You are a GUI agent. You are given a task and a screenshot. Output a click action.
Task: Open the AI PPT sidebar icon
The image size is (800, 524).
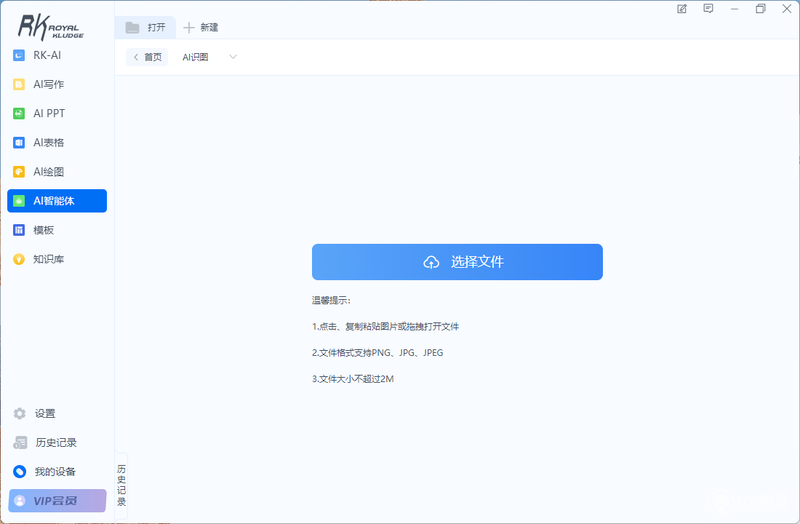click(x=19, y=113)
